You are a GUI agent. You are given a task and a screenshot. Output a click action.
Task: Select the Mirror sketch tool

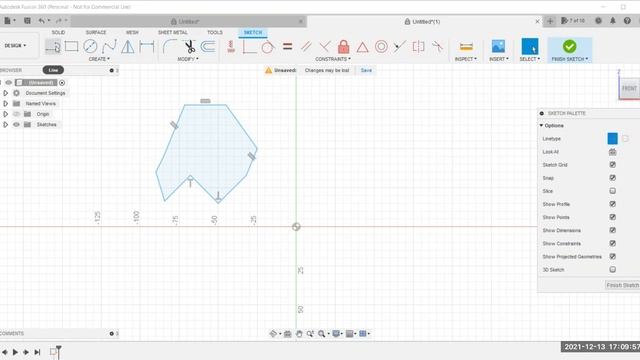(x=128, y=47)
